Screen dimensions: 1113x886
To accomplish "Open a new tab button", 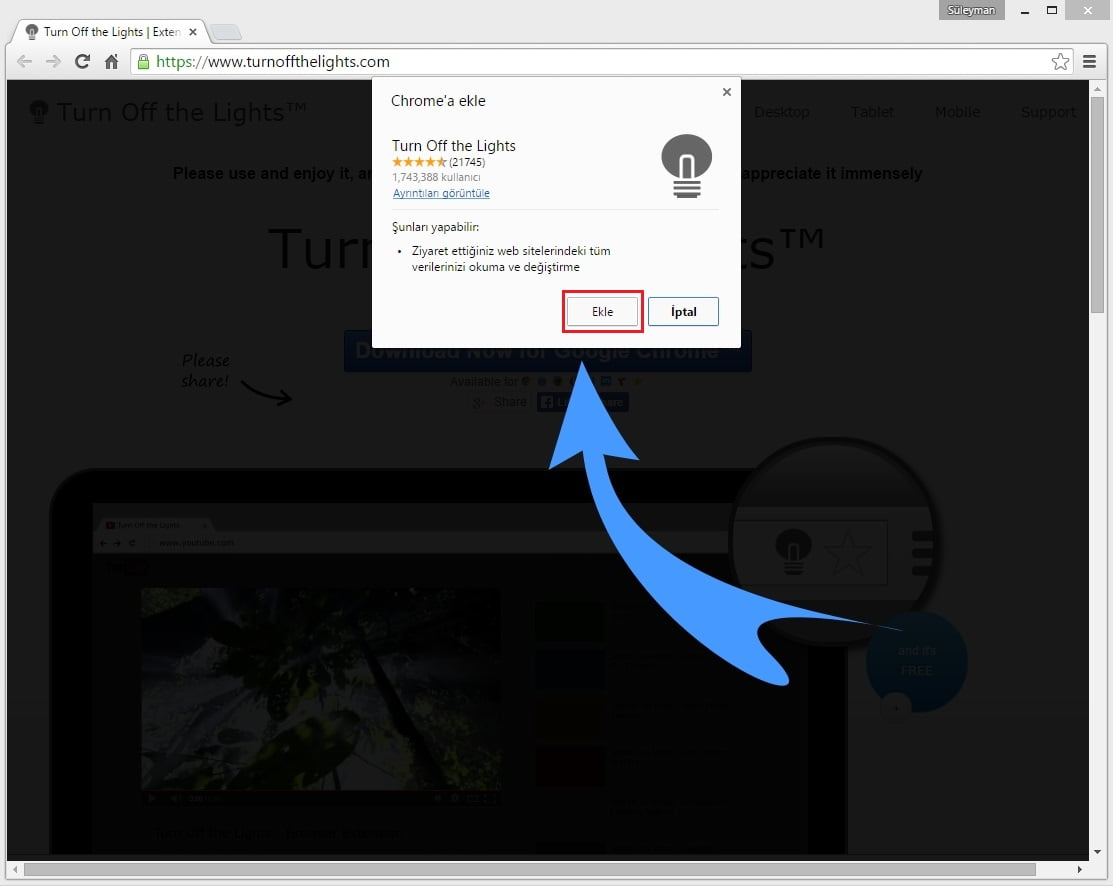I will pos(226,32).
